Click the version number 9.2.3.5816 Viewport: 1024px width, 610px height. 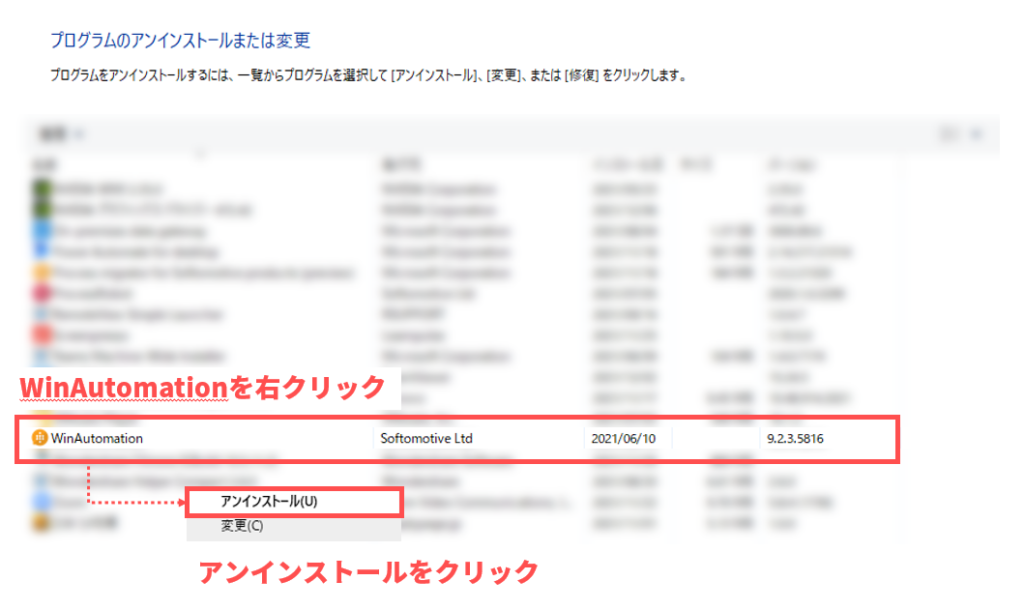(x=795, y=438)
